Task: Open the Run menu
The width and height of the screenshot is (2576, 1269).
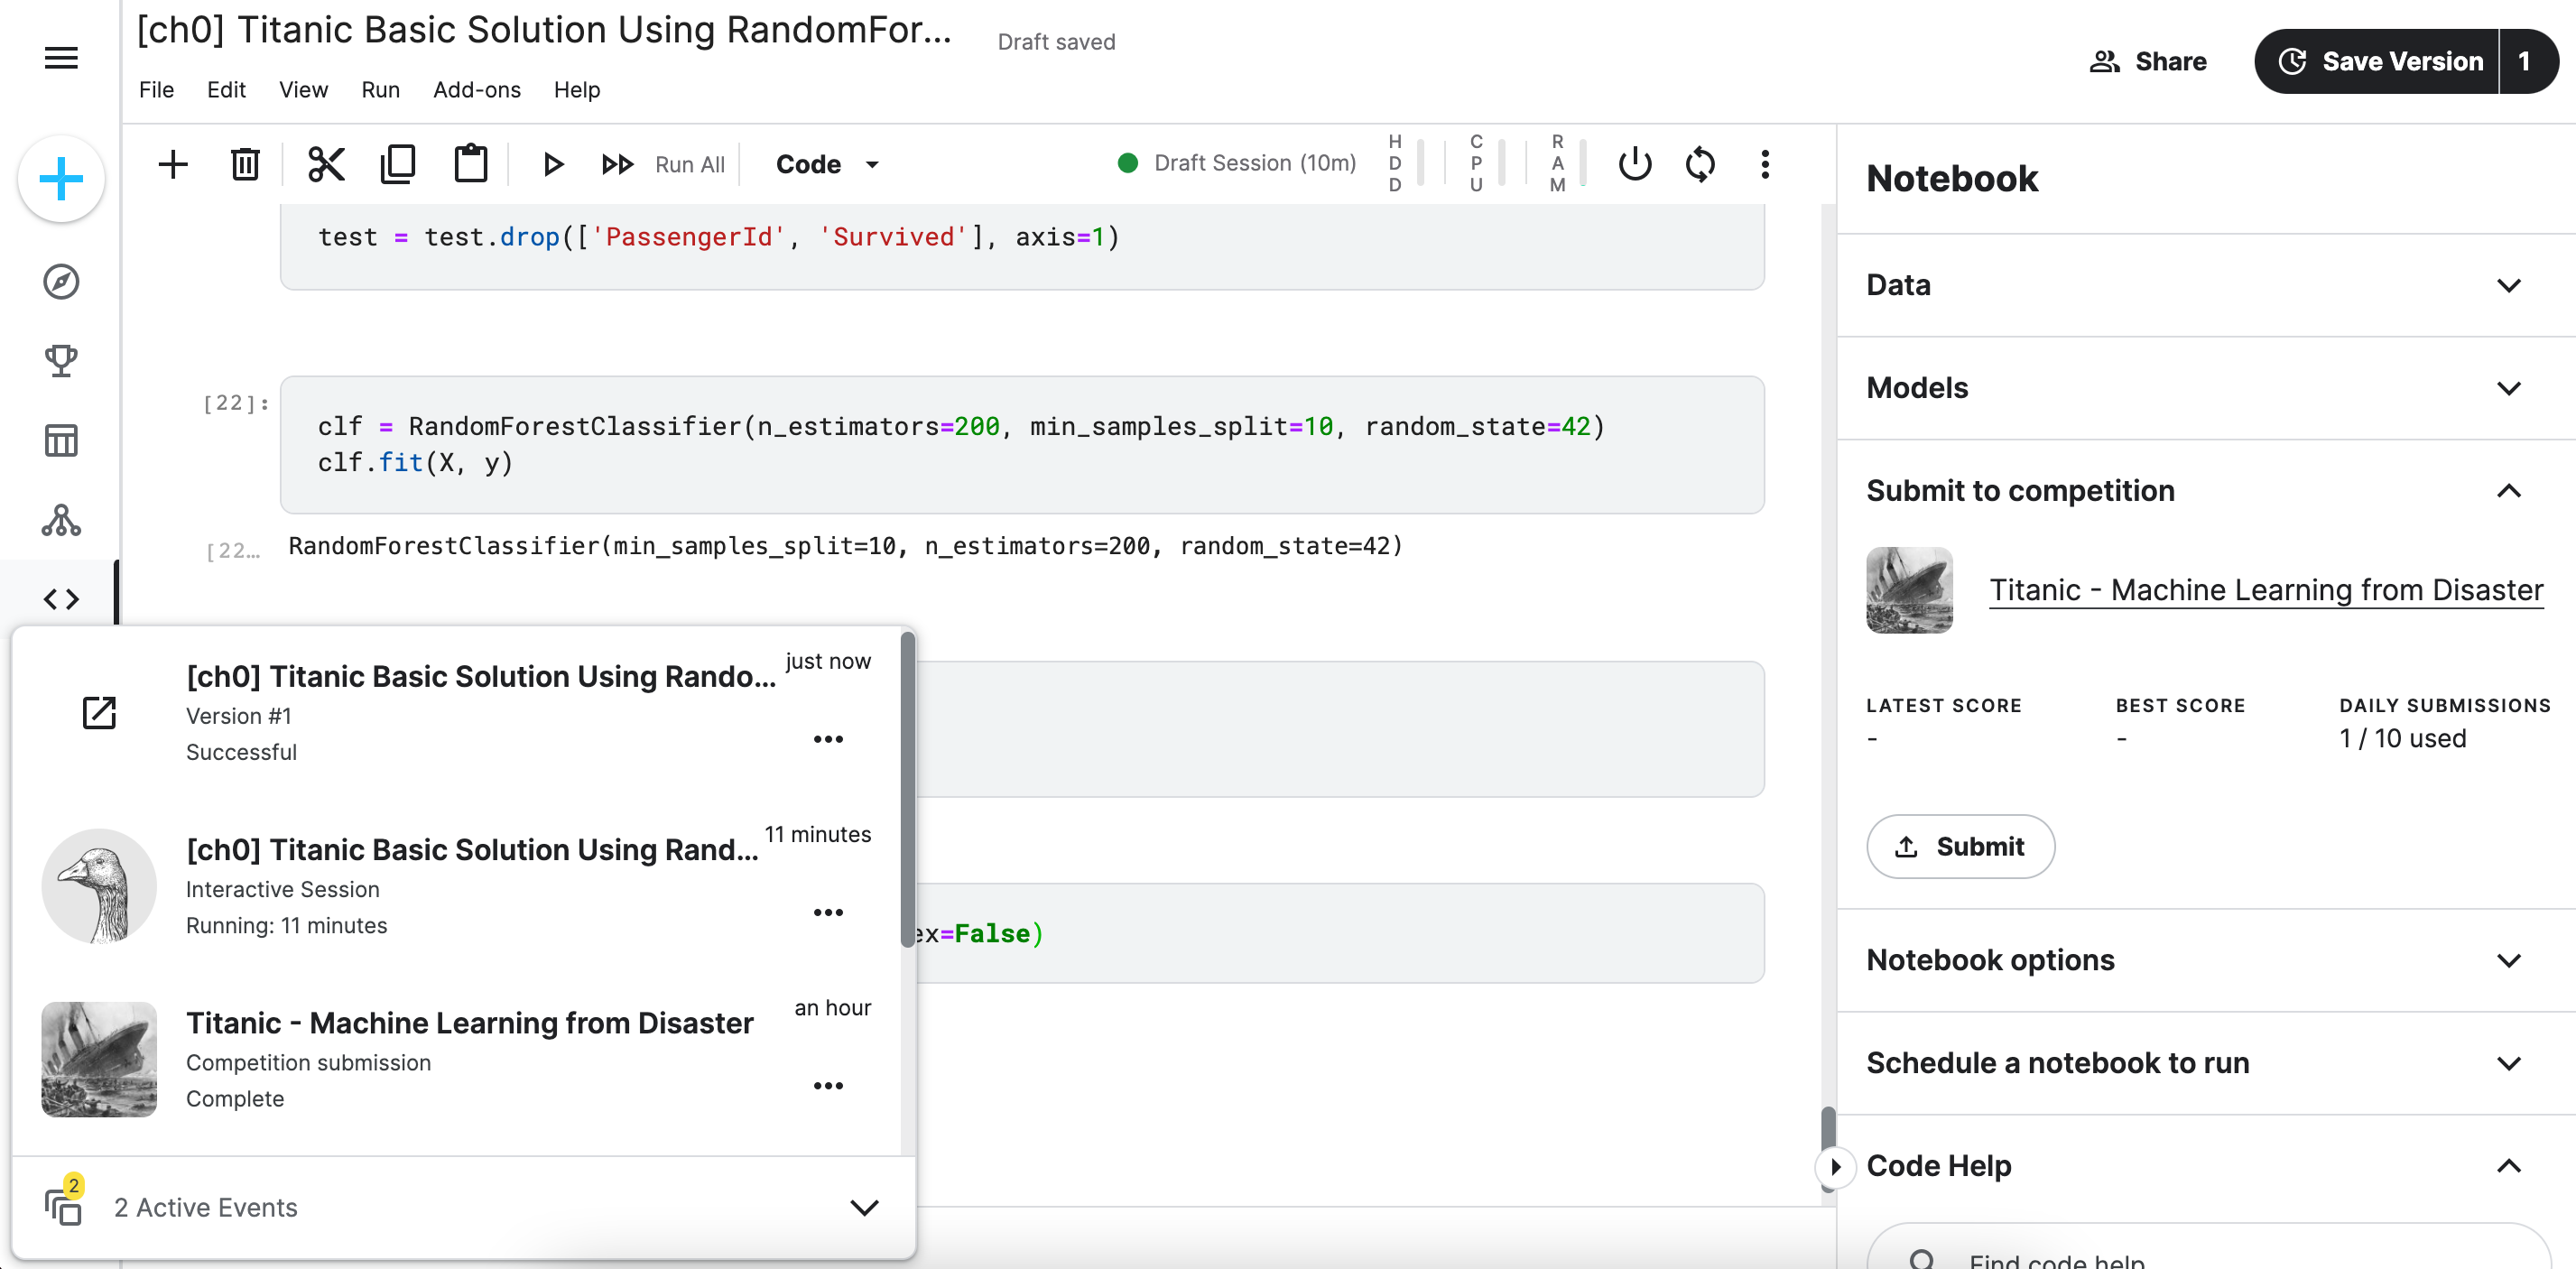Action: point(380,89)
